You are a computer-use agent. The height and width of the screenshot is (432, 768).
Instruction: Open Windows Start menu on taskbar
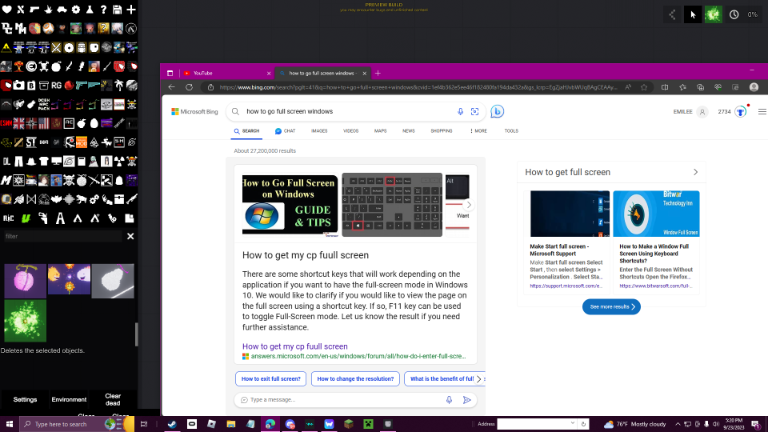tap(9, 424)
